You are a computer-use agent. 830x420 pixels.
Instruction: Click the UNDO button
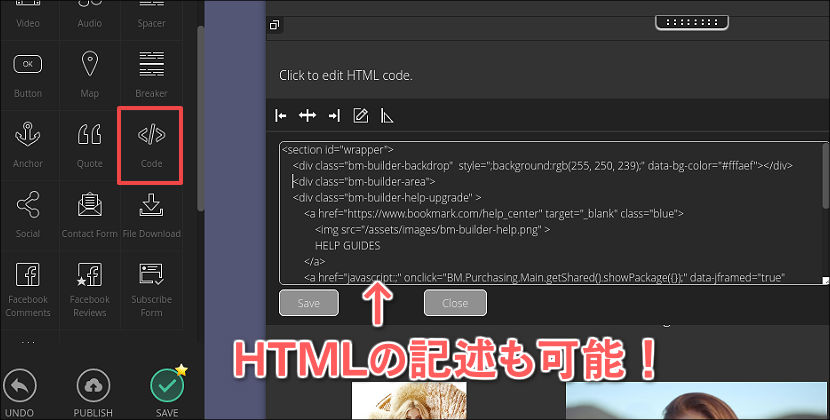click(x=20, y=394)
